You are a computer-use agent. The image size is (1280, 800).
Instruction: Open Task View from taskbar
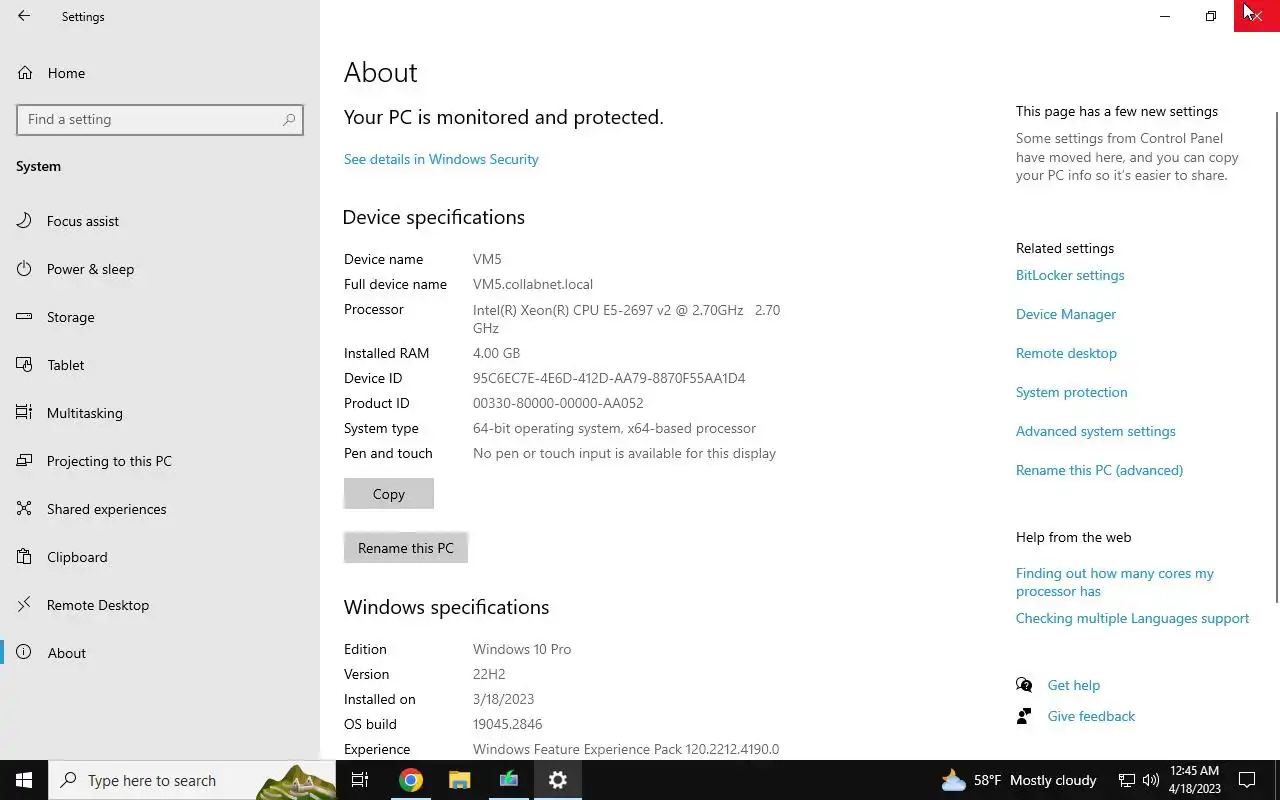[360, 780]
